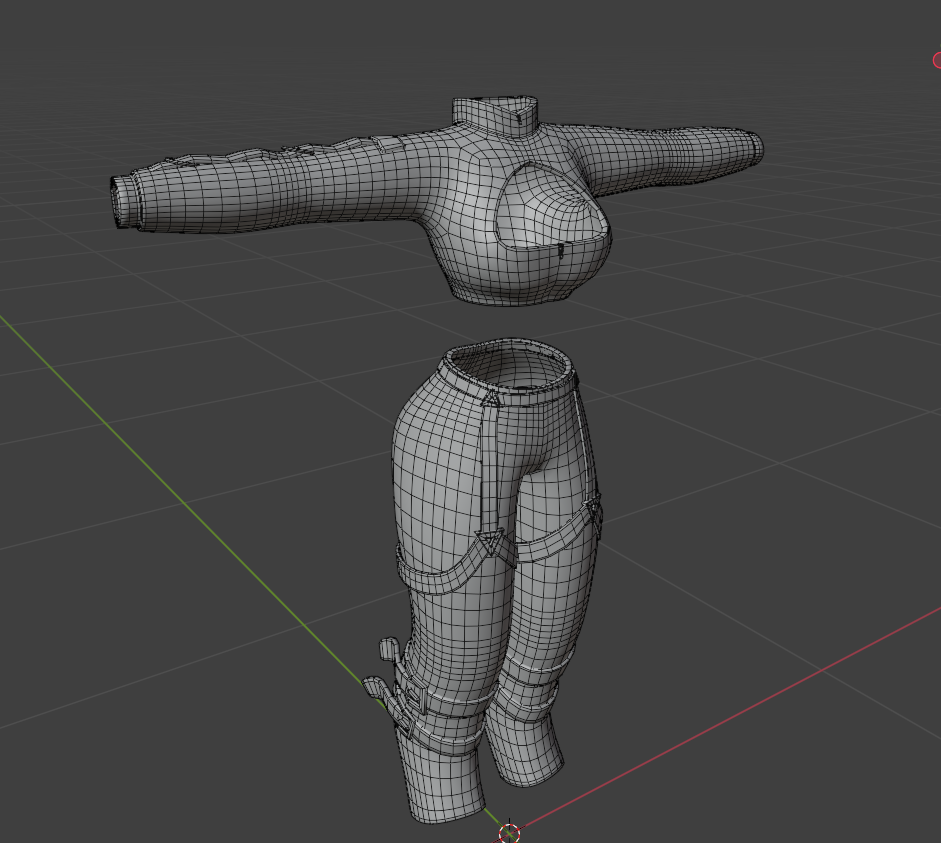Select the small triangle clip at the waistband

(490, 397)
